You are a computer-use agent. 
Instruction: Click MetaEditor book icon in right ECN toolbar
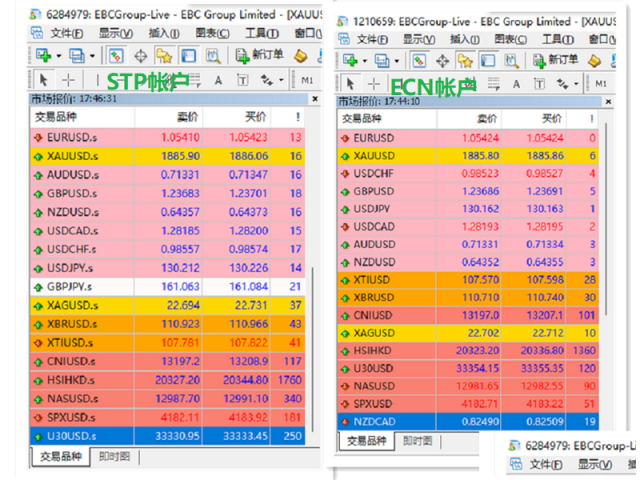pyautogui.click(x=594, y=60)
